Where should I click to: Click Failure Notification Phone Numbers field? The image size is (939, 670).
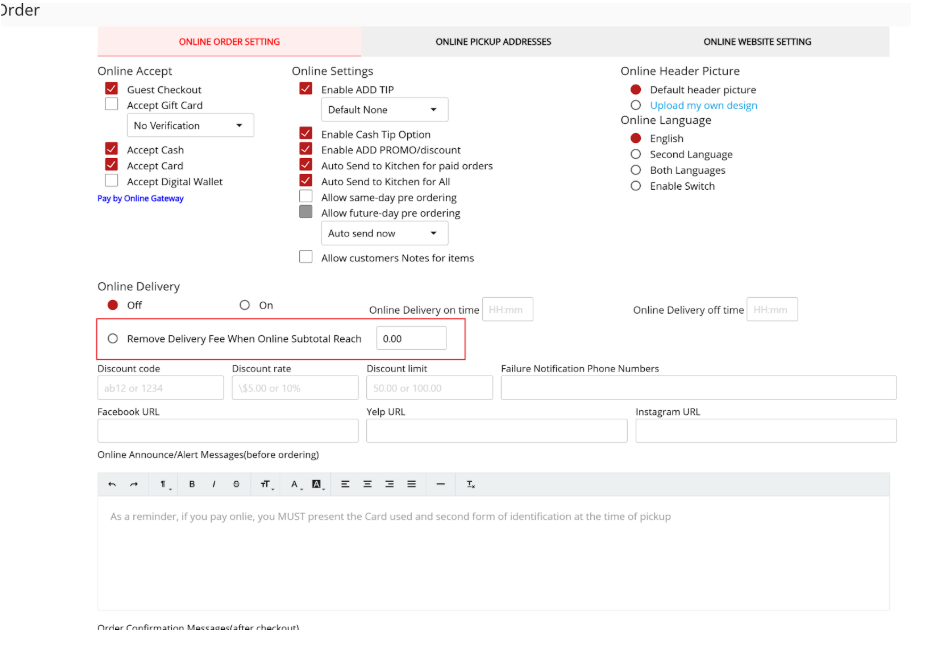(x=699, y=388)
